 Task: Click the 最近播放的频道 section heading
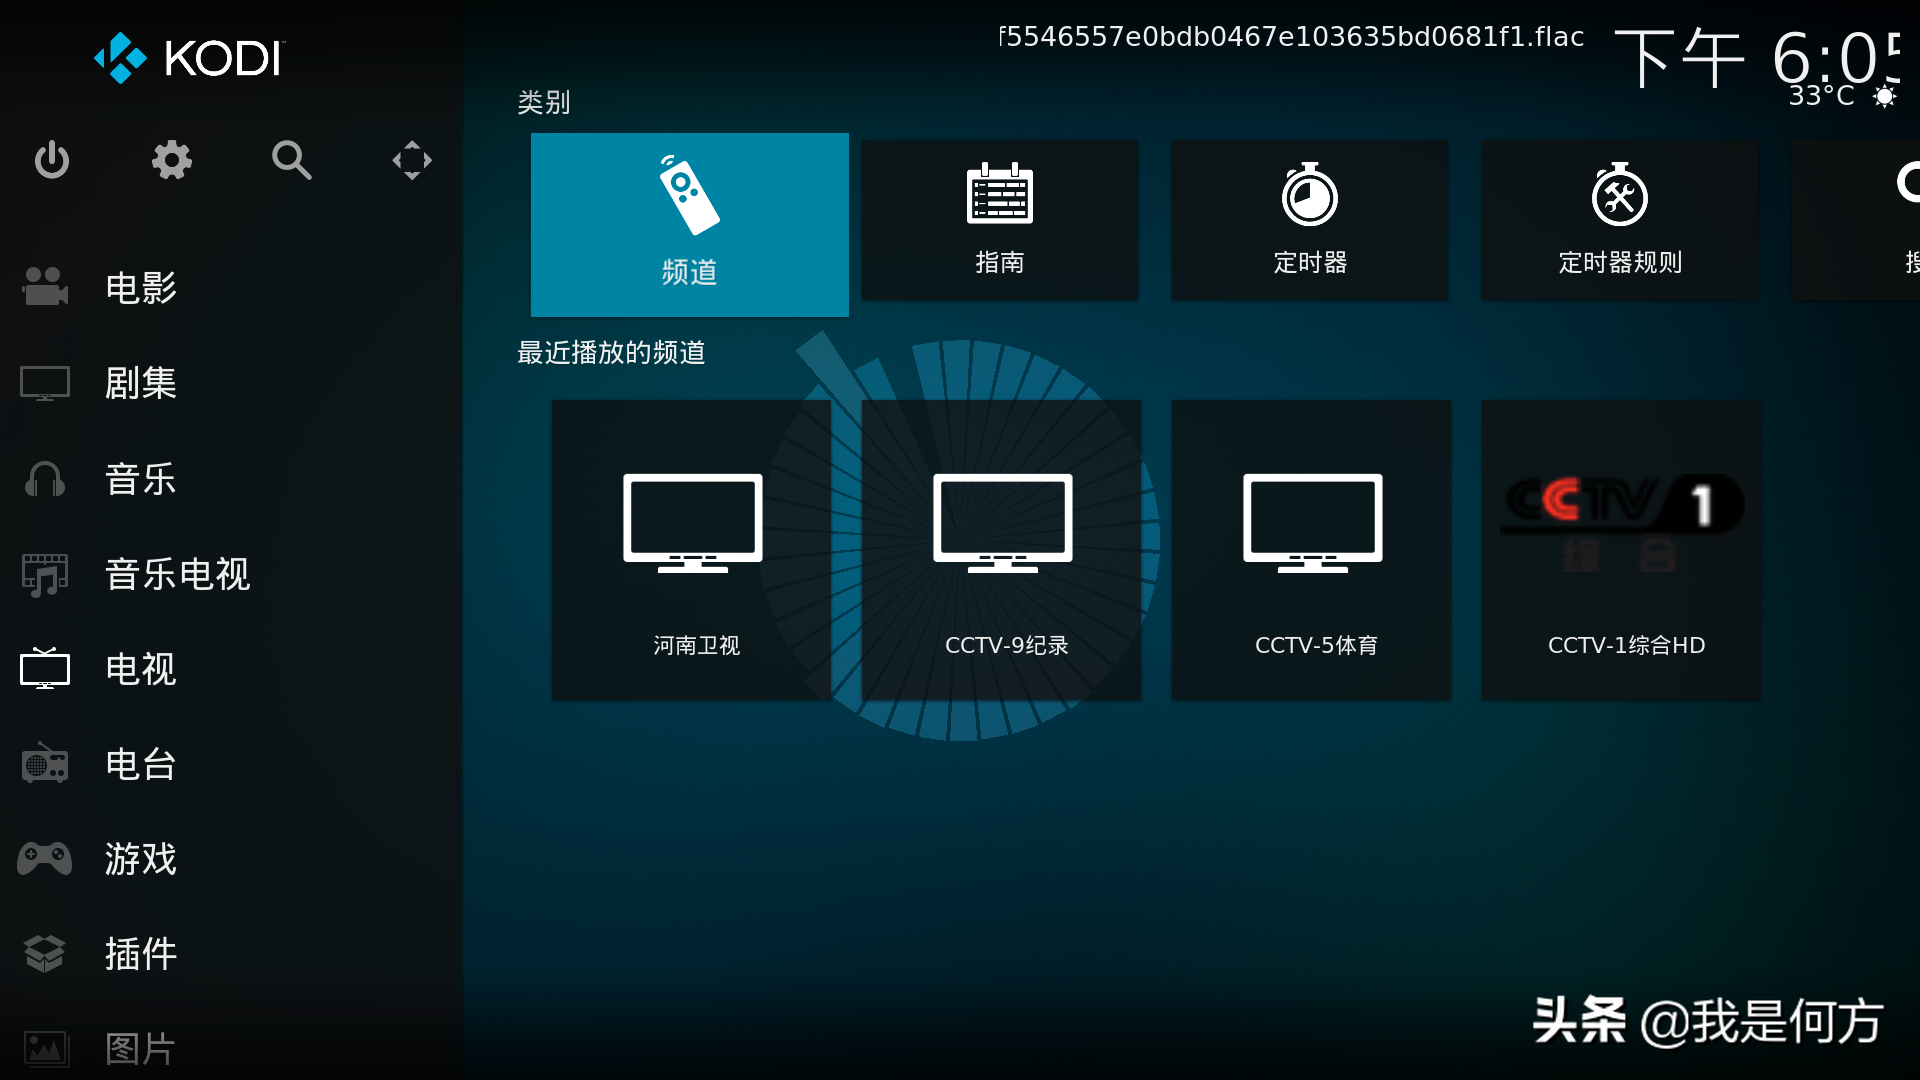point(611,352)
